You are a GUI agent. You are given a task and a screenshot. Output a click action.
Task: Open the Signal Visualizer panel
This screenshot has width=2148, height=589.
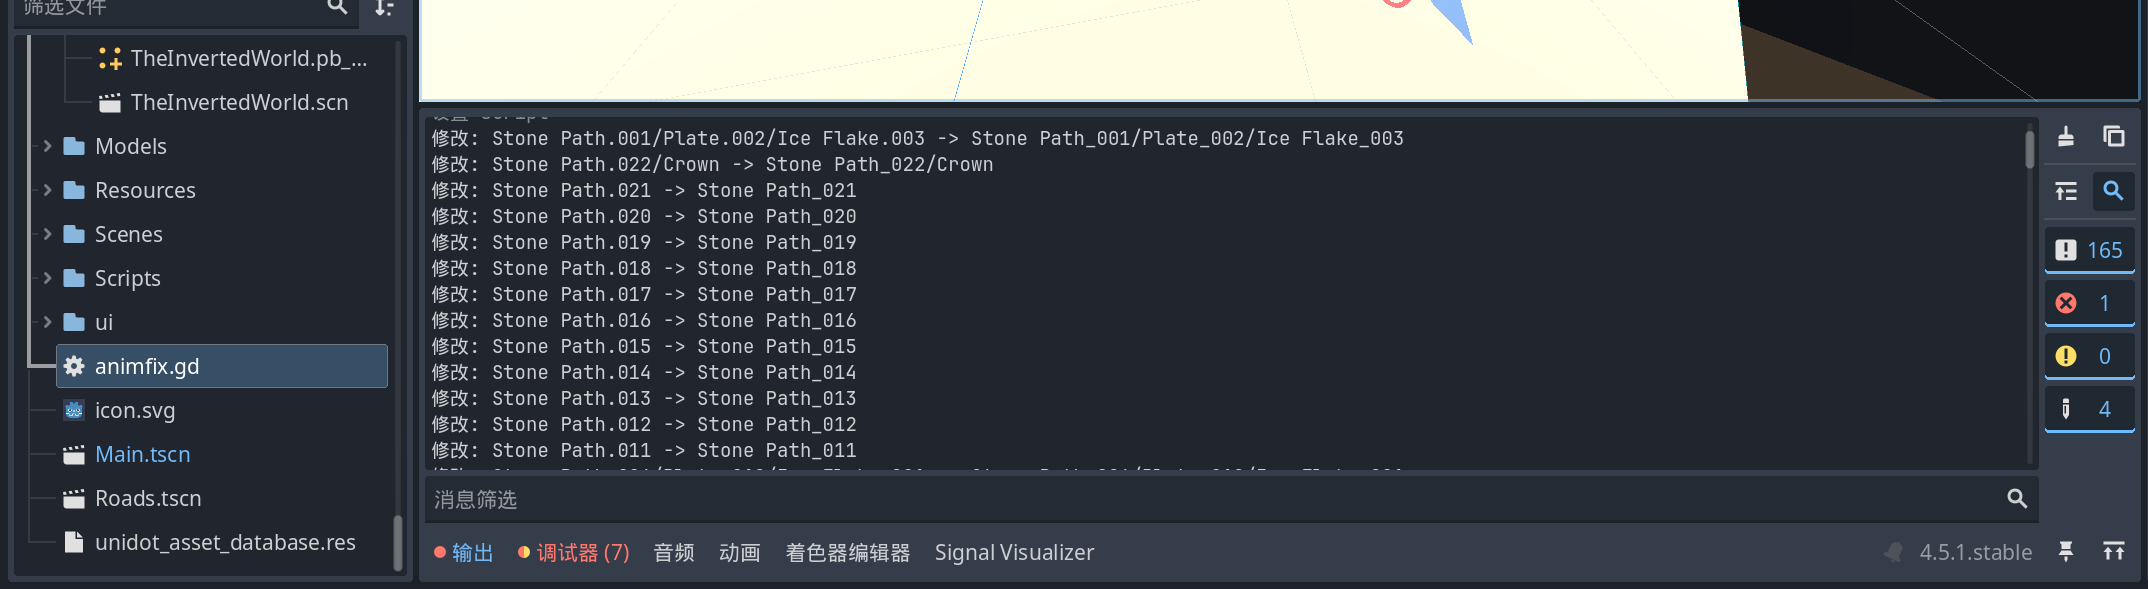click(1014, 552)
